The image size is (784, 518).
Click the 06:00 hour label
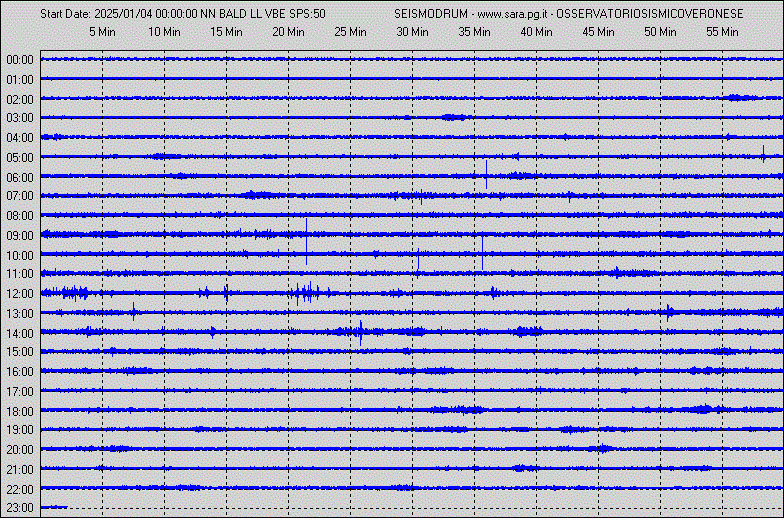coord(20,178)
